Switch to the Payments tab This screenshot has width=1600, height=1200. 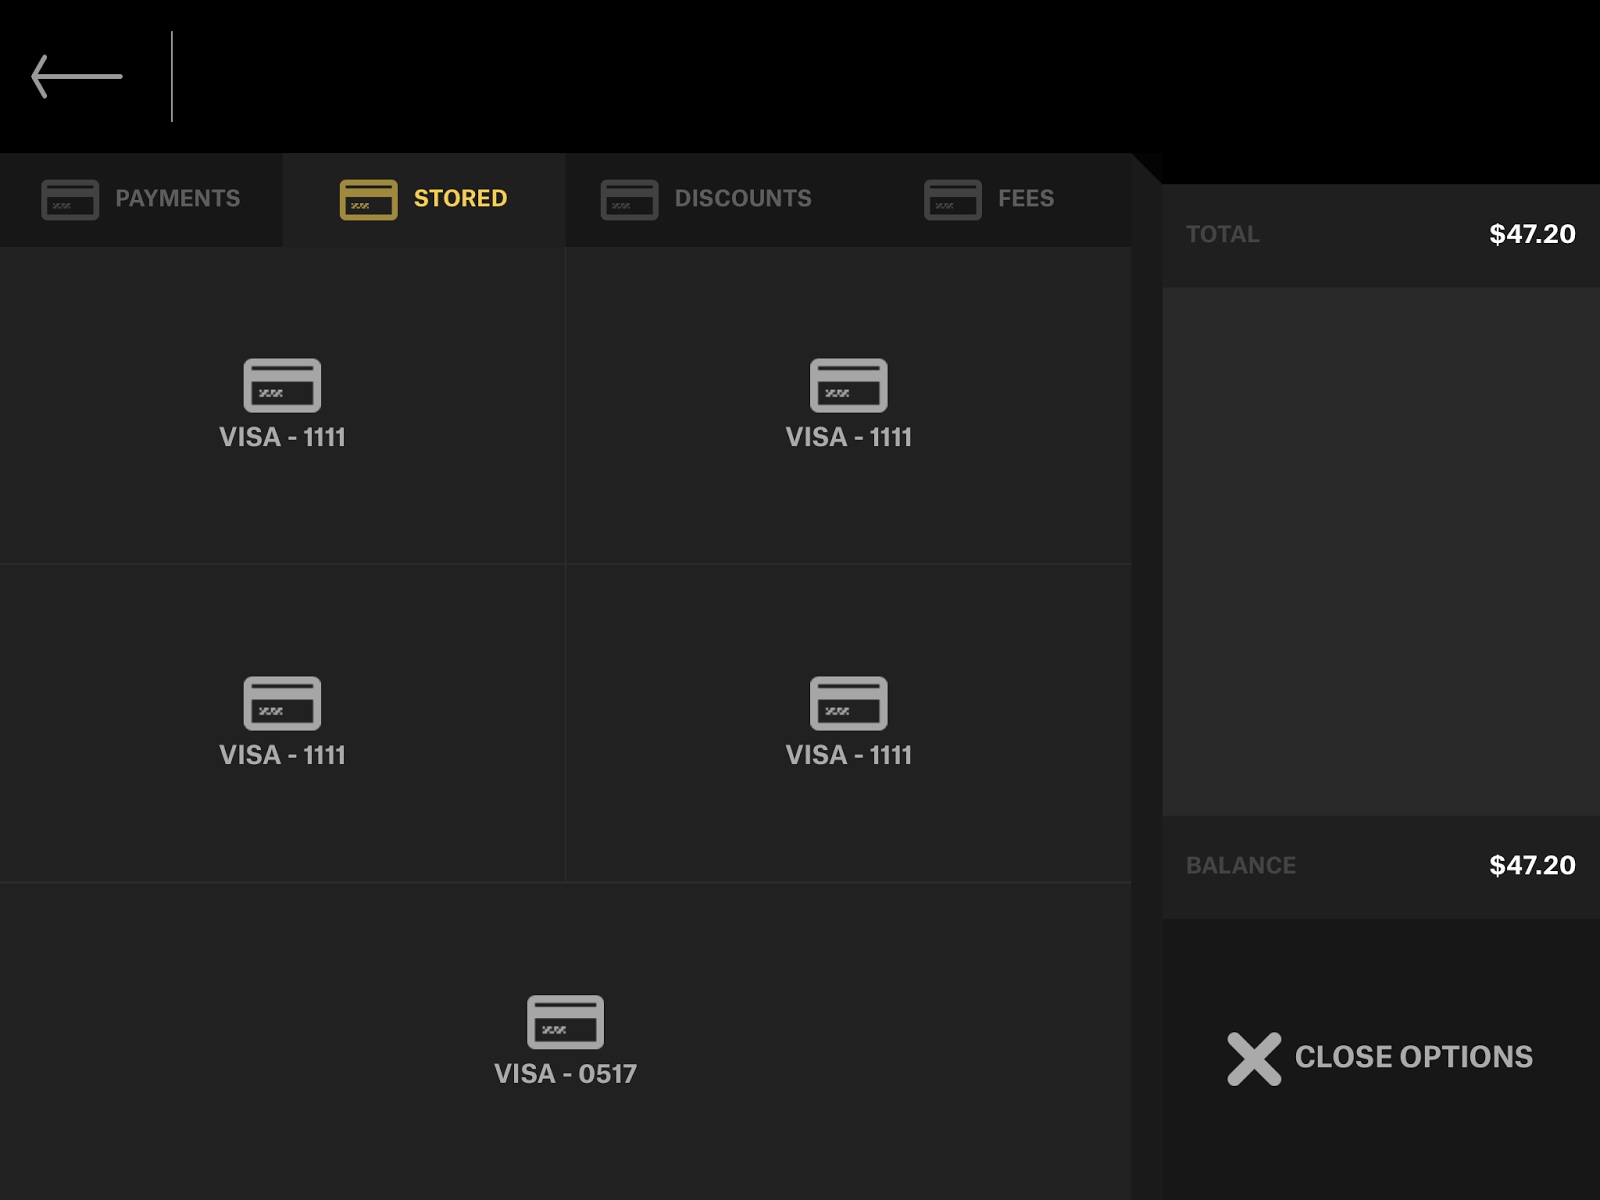pyautogui.click(x=177, y=199)
